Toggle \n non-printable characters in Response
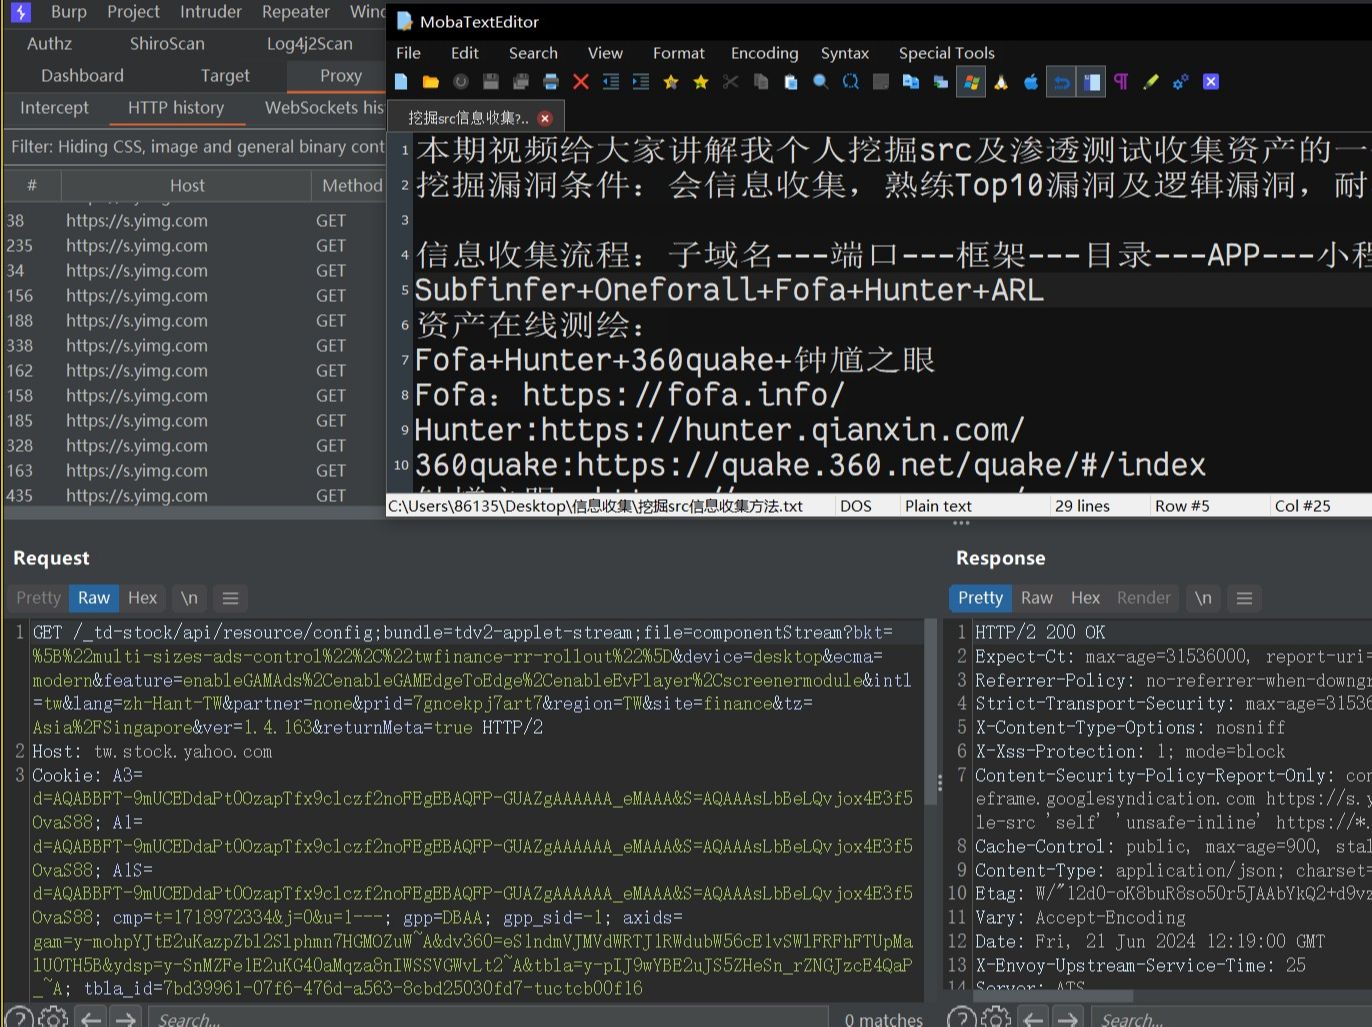The height and width of the screenshot is (1027, 1372). coord(1203,598)
